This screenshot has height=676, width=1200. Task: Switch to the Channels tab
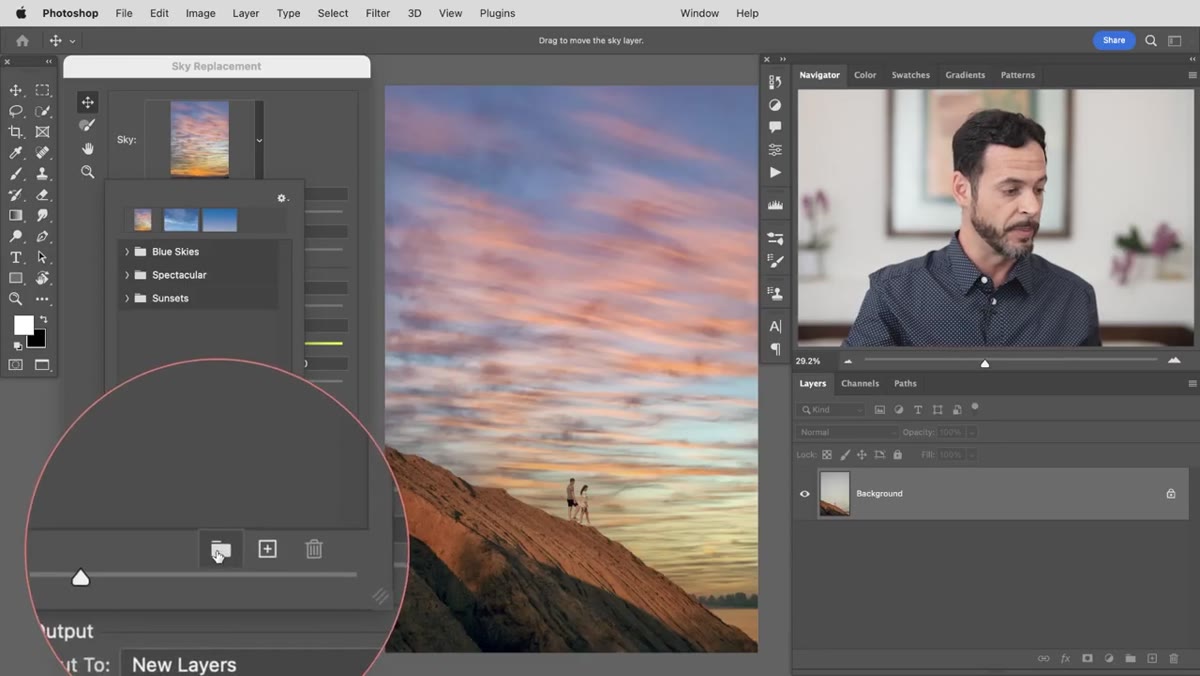point(860,383)
